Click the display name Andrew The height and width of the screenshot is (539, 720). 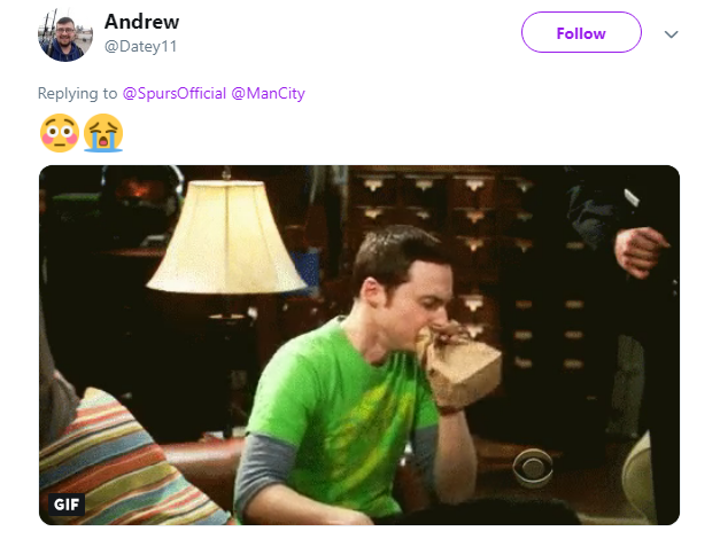pos(142,22)
